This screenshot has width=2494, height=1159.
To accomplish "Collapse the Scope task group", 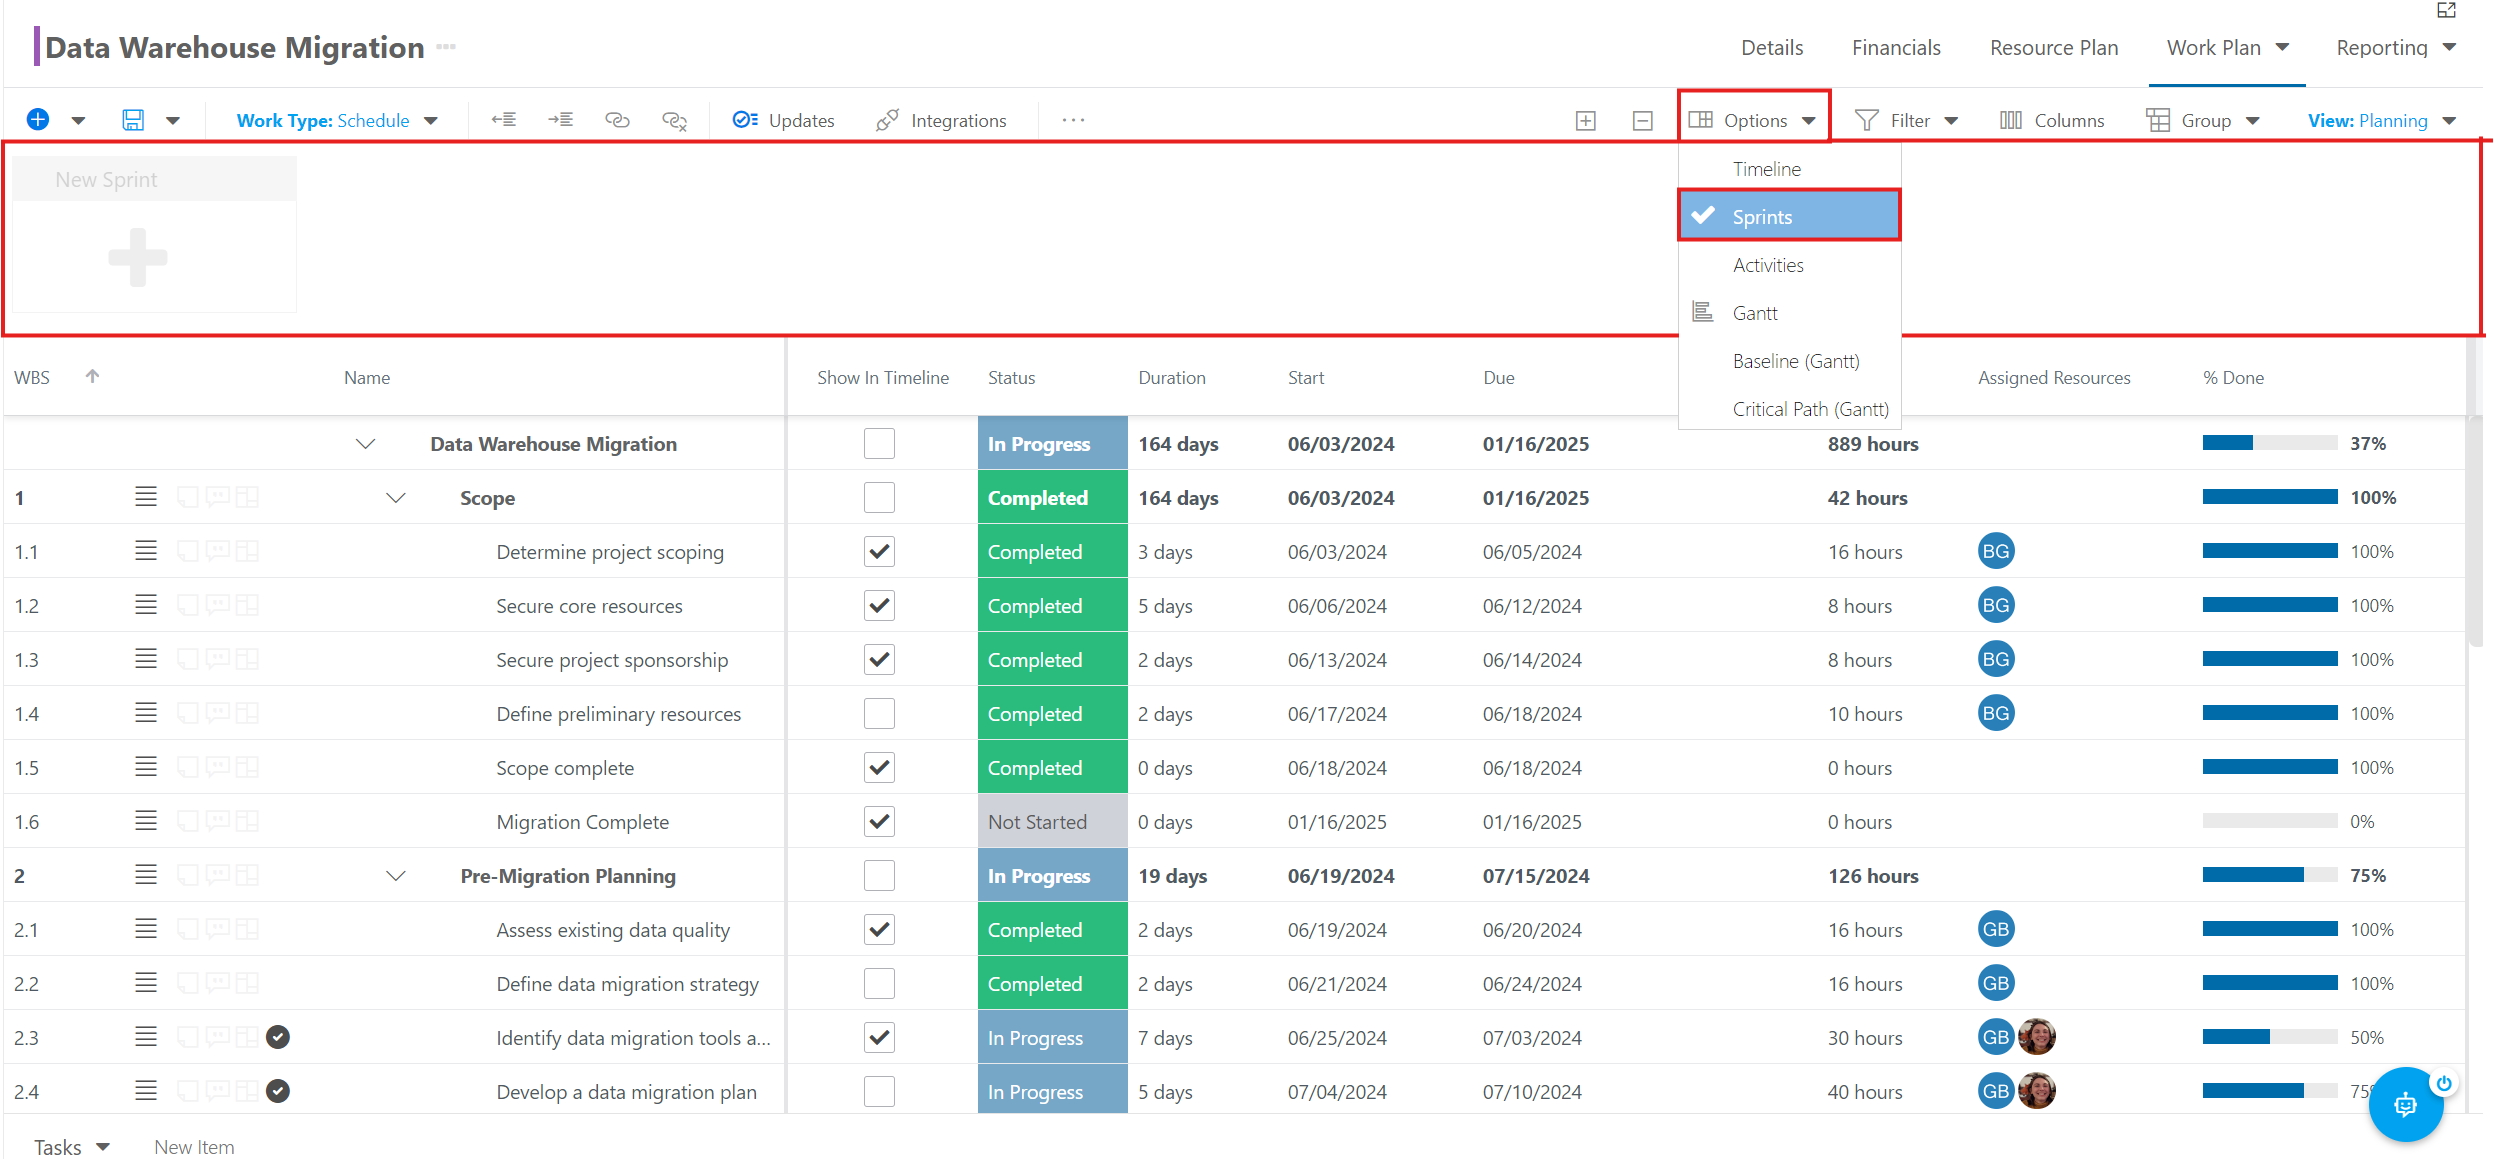I will coord(396,498).
